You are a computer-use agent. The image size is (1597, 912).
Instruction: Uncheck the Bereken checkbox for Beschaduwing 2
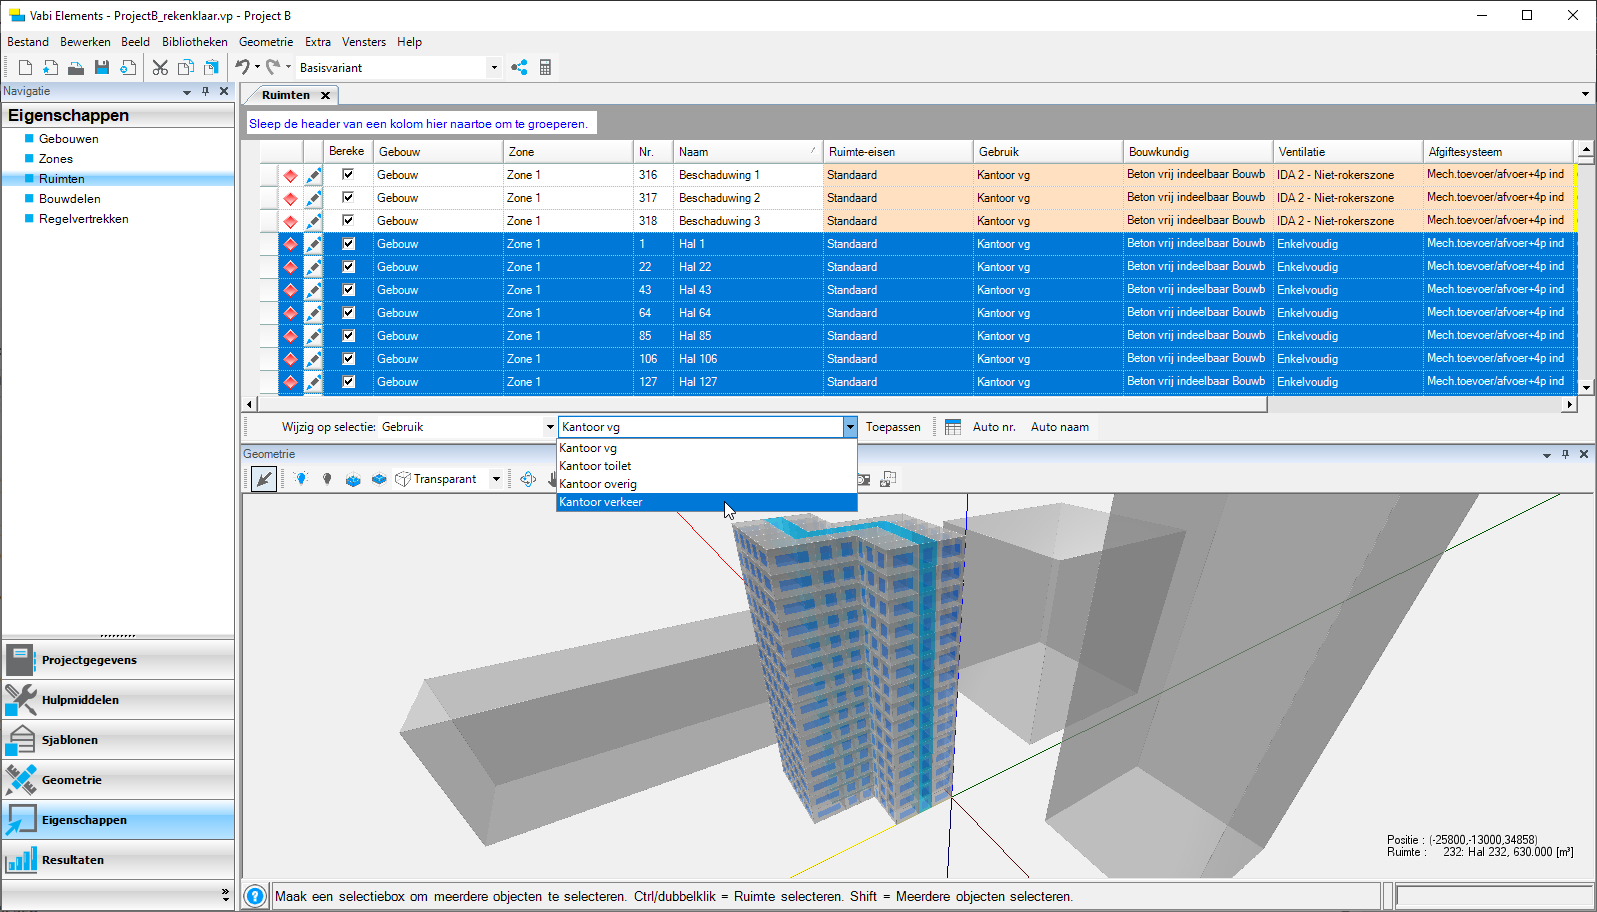348,198
